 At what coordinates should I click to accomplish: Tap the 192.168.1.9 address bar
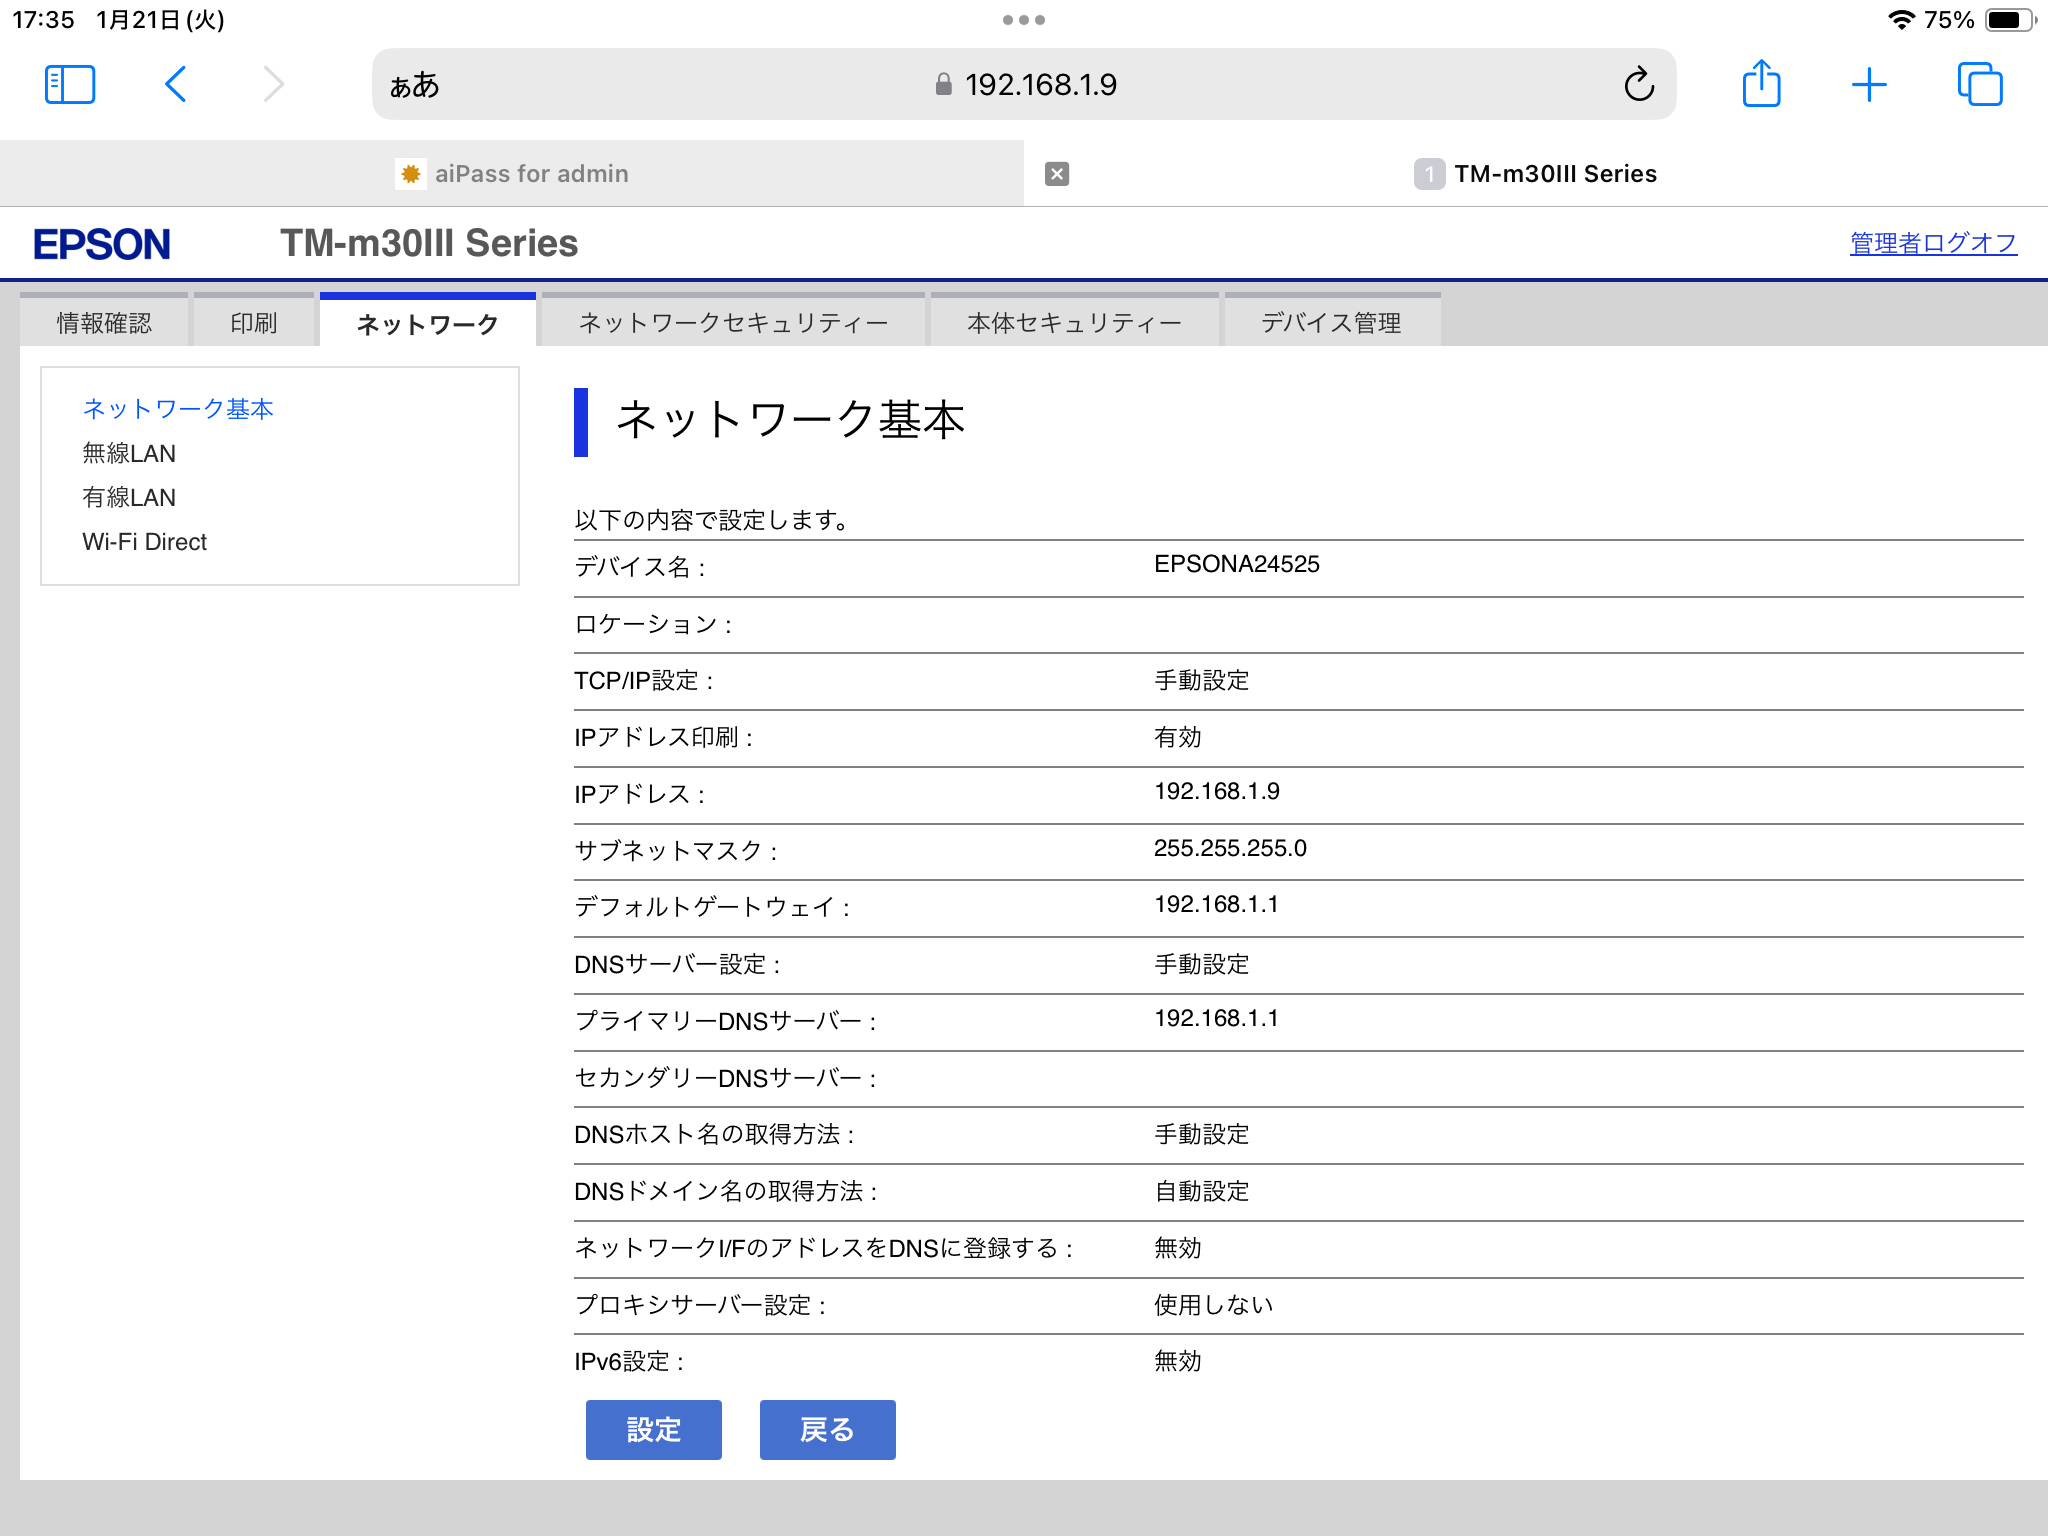pyautogui.click(x=1024, y=84)
